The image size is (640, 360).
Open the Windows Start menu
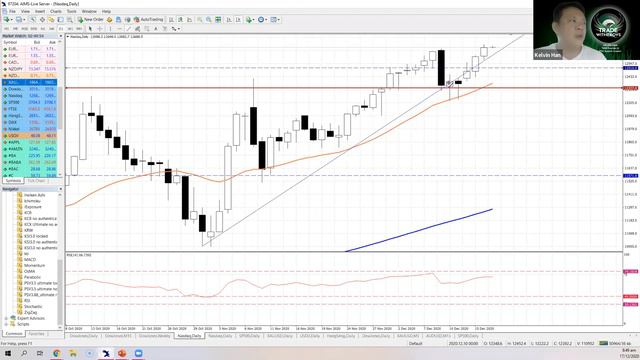coord(8,353)
